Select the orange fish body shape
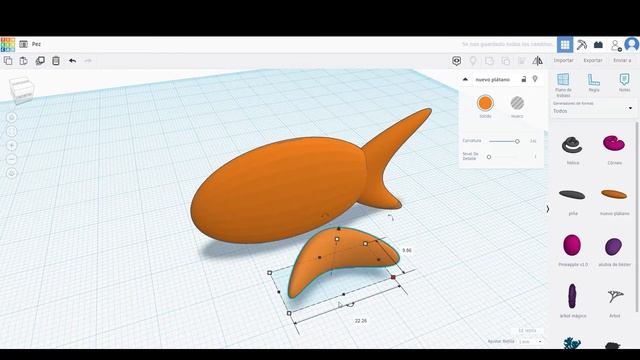 pos(278,189)
